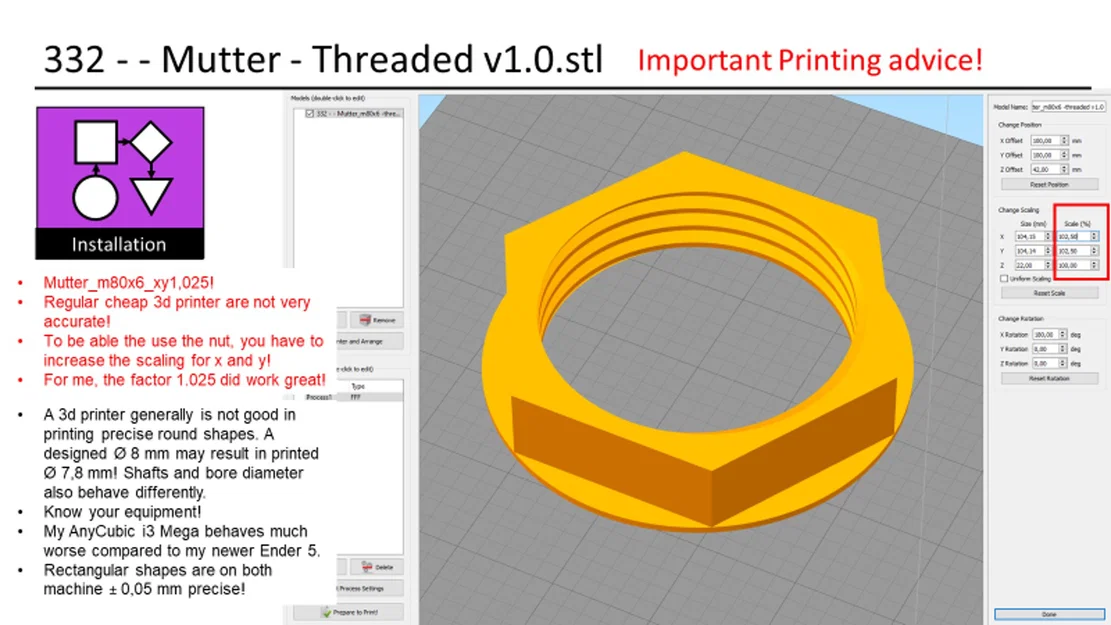The image size is (1111, 625).
Task: Click the 'Know your equipment!' bullet text
Action: (122, 512)
